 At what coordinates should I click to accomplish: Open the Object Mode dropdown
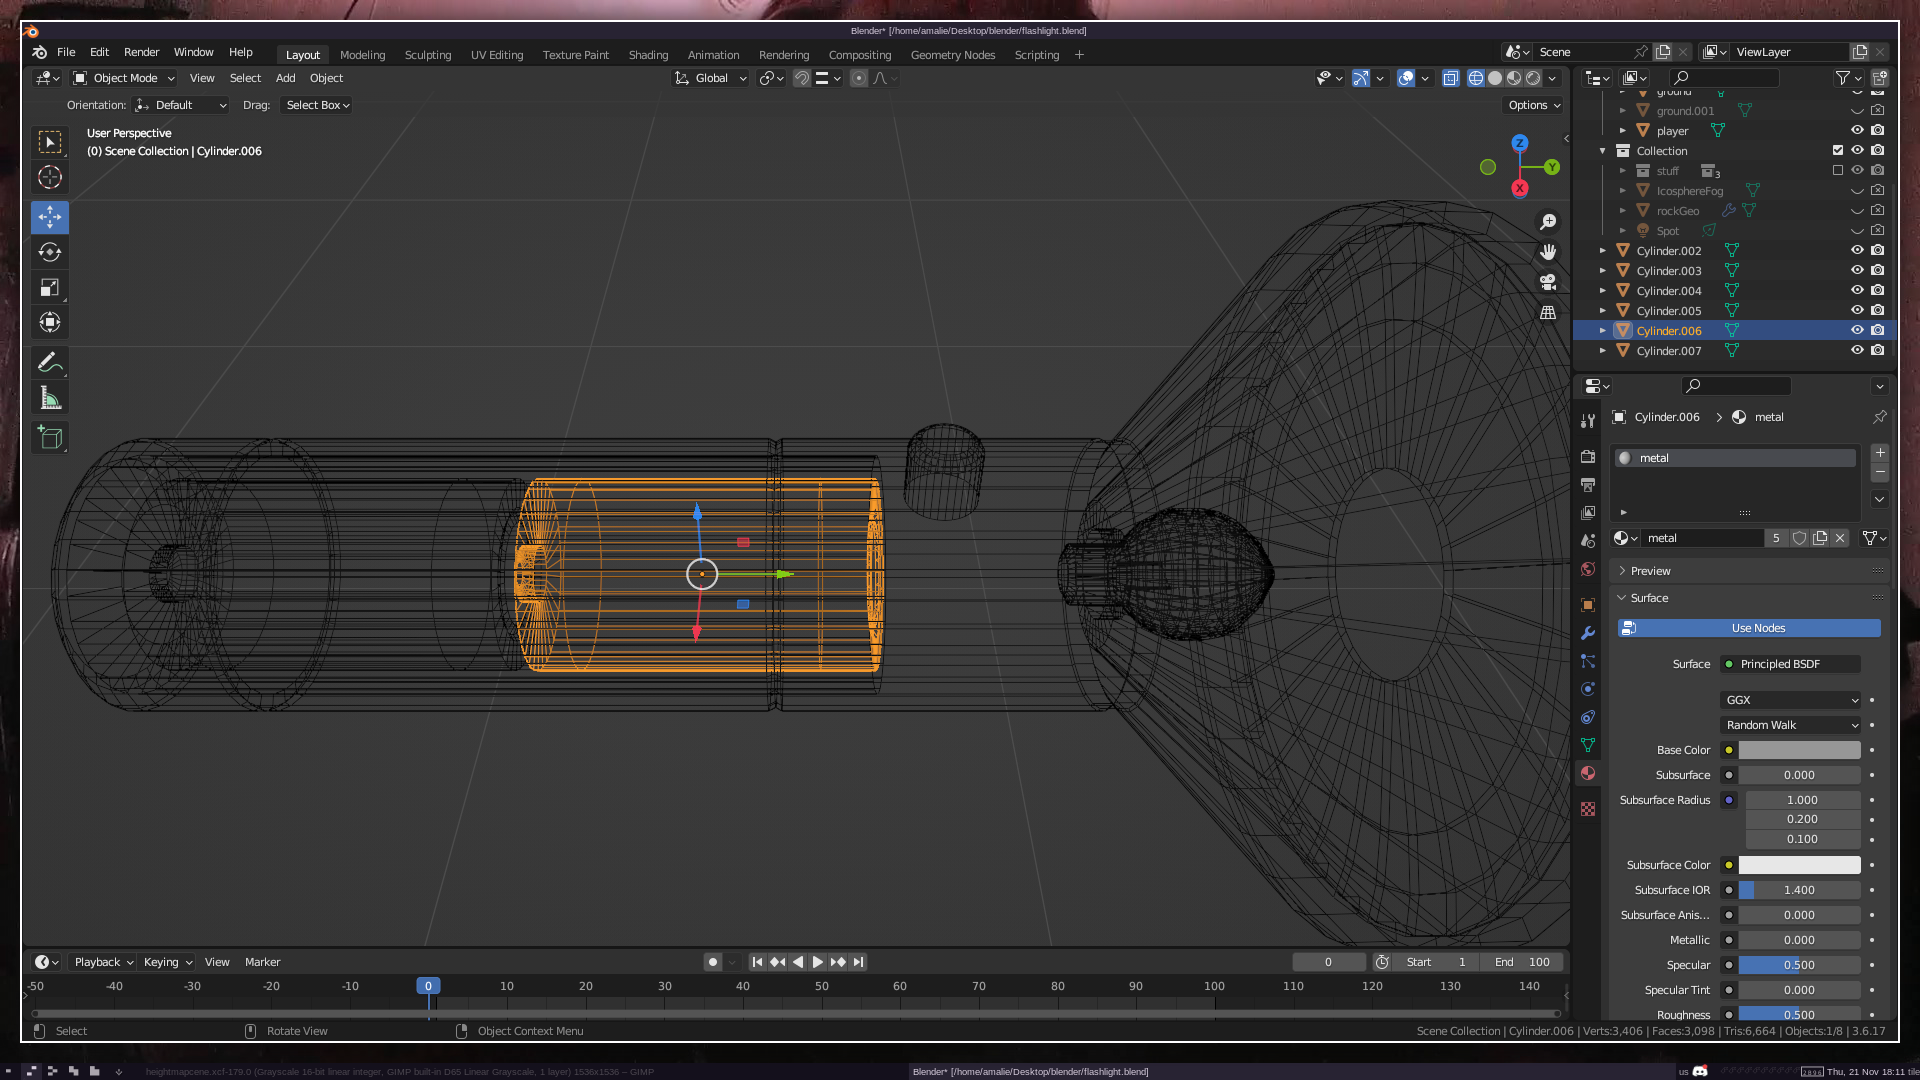(x=124, y=78)
